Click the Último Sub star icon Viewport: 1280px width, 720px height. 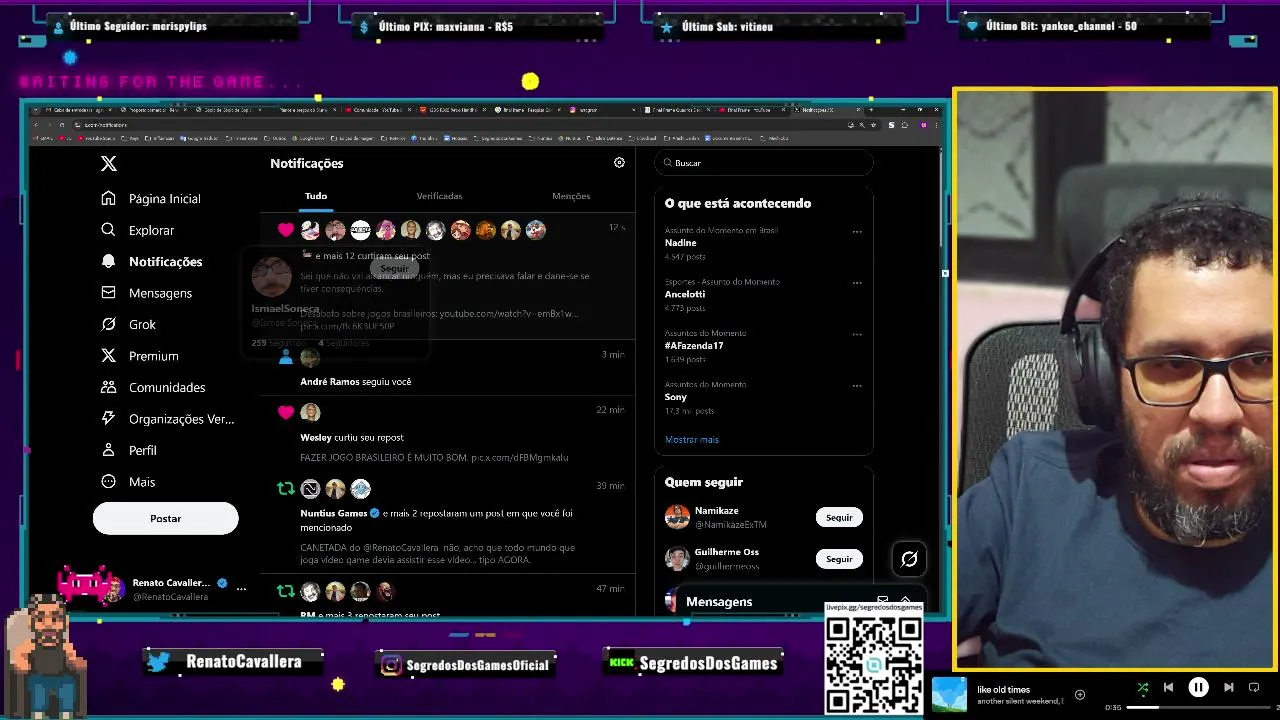click(x=667, y=27)
